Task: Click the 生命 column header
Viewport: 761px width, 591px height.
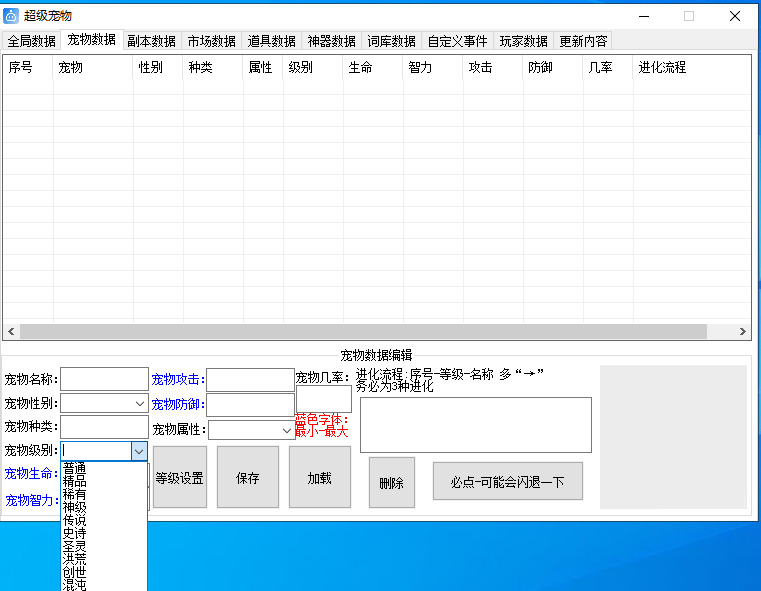Action: pyautogui.click(x=373, y=67)
